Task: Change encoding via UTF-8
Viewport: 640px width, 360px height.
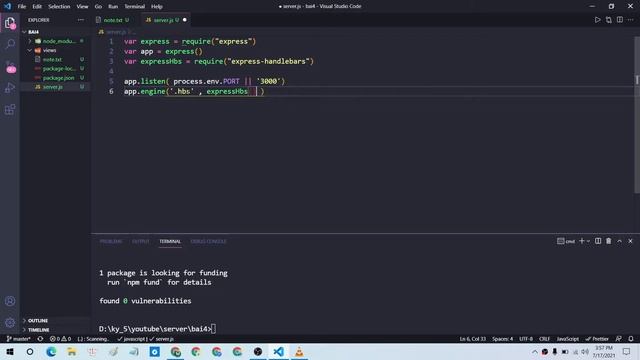Action: click(x=526, y=339)
